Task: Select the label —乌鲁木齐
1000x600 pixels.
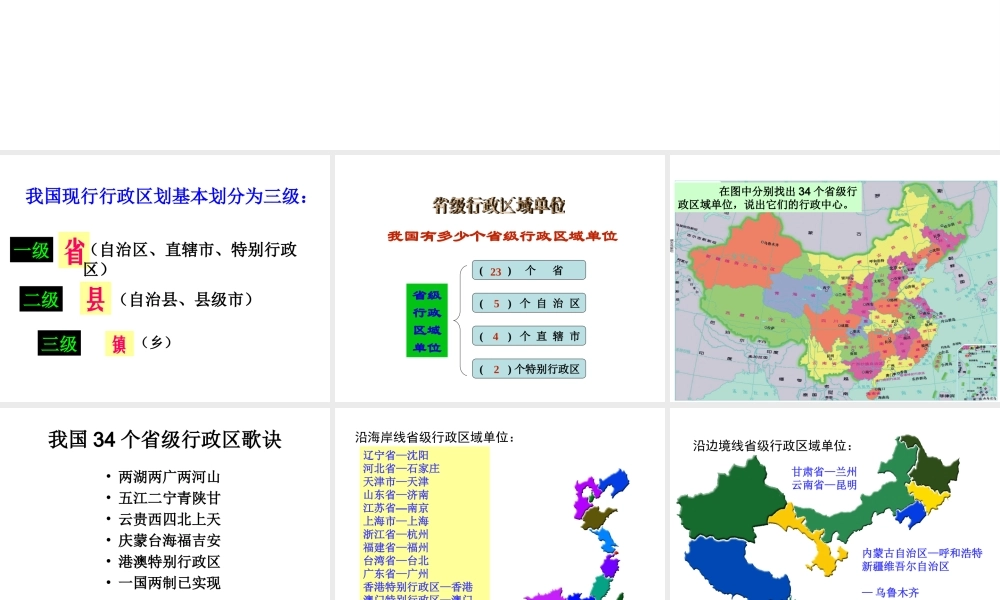Action: (x=890, y=593)
